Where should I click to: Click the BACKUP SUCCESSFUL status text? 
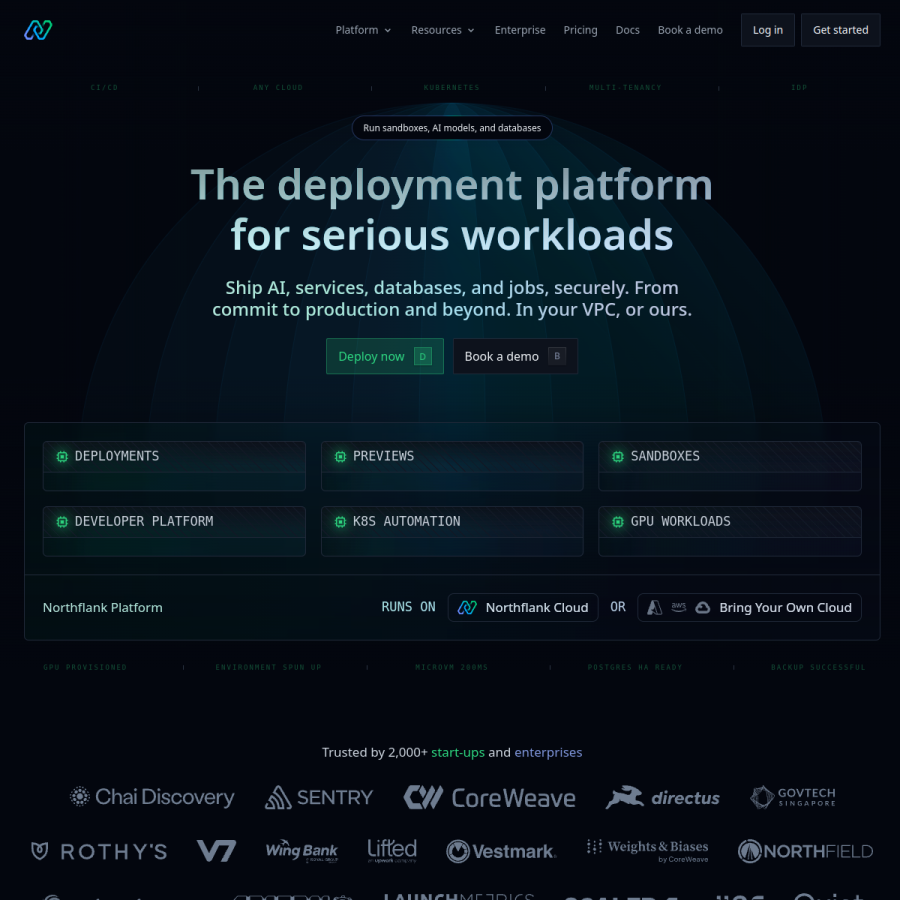(818, 668)
